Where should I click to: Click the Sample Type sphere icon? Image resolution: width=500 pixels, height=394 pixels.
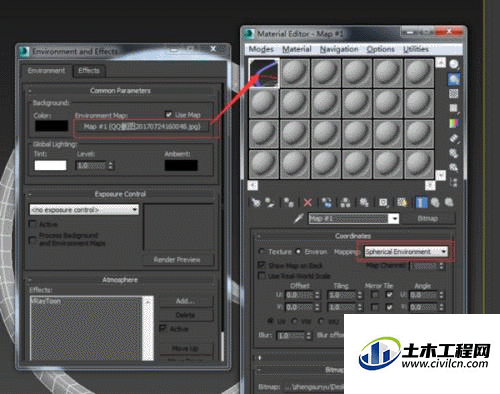pyautogui.click(x=454, y=64)
